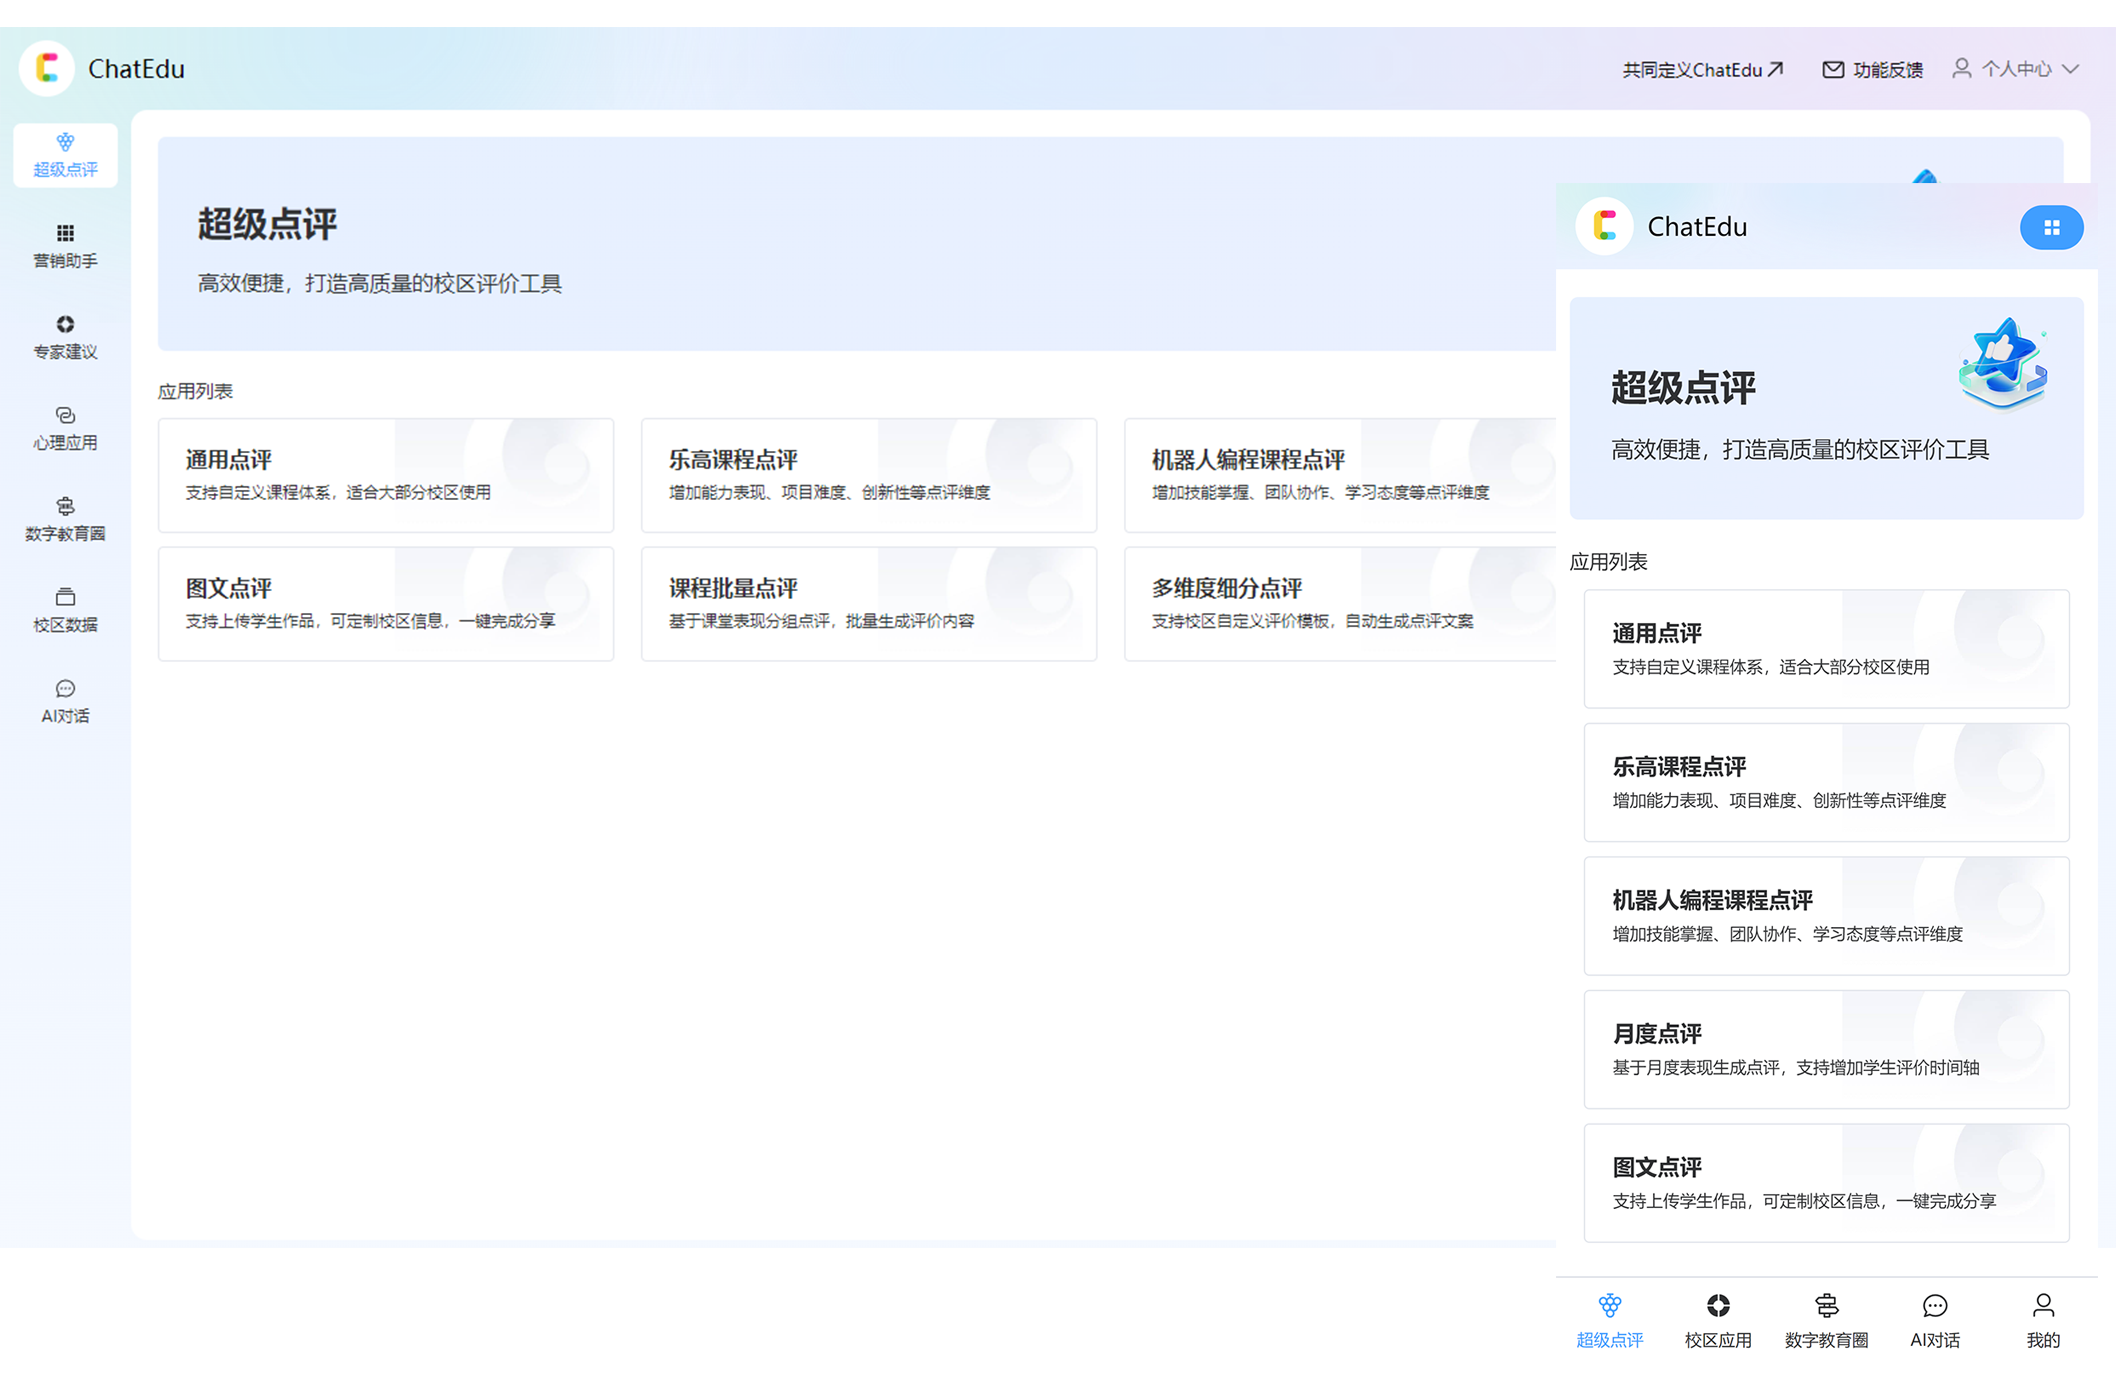Image resolution: width=2116 pixels, height=1379 pixels.
Task: Open 营销助手 in left sidebar
Action: tap(65, 245)
